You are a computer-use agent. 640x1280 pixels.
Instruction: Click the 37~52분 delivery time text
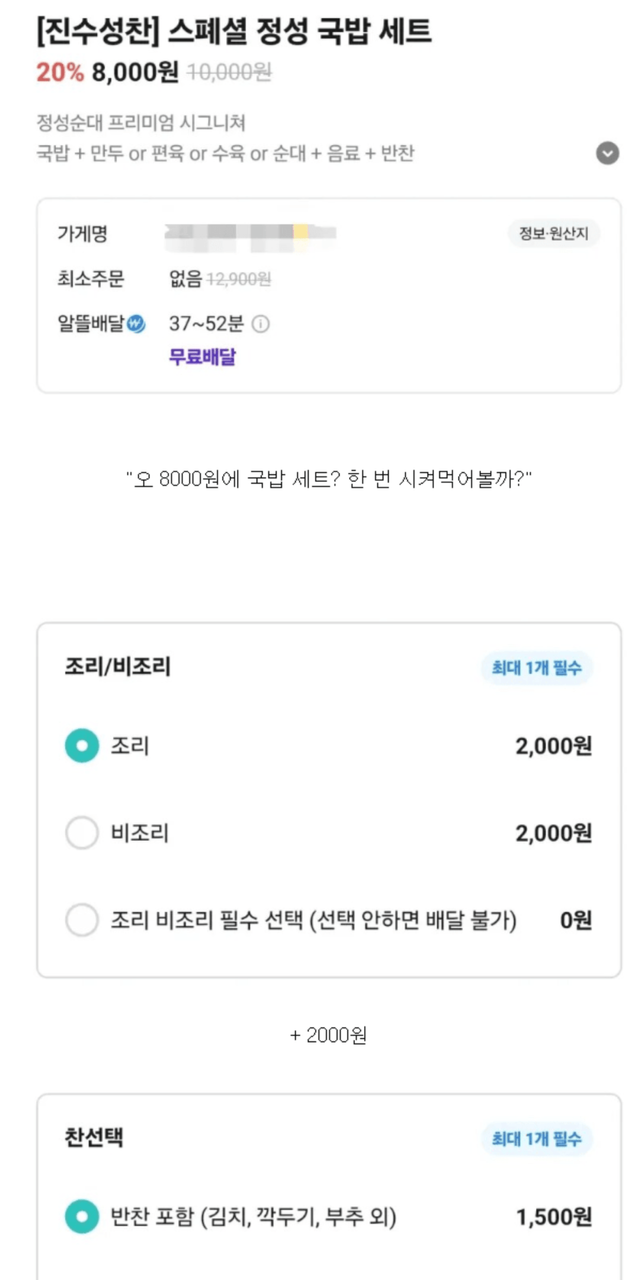point(206,324)
